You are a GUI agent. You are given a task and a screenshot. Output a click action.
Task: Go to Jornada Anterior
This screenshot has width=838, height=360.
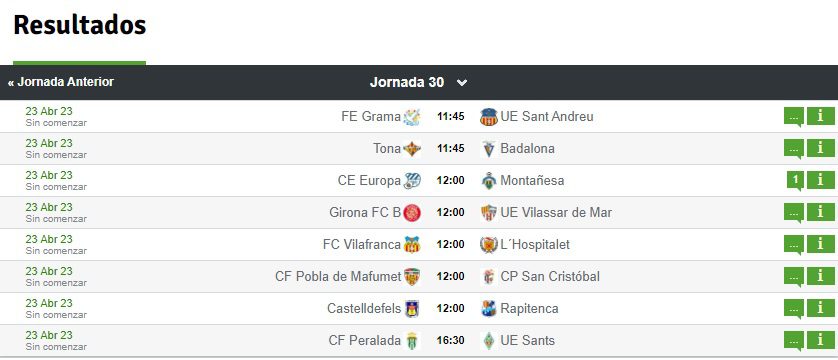[x=61, y=82]
